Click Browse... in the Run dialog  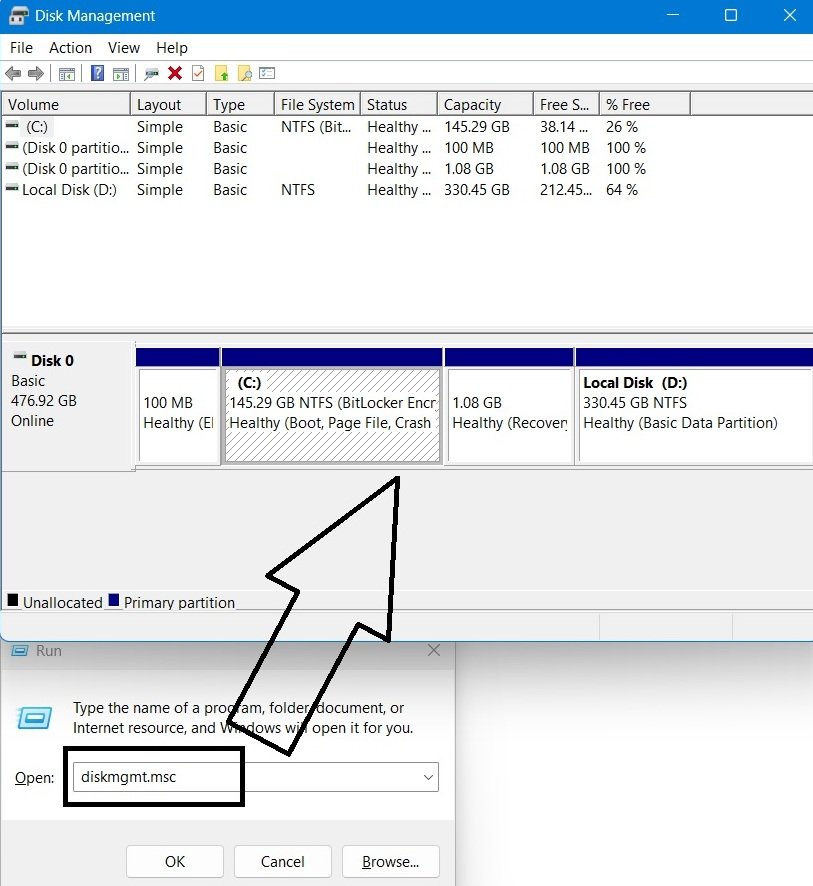pyautogui.click(x=391, y=862)
